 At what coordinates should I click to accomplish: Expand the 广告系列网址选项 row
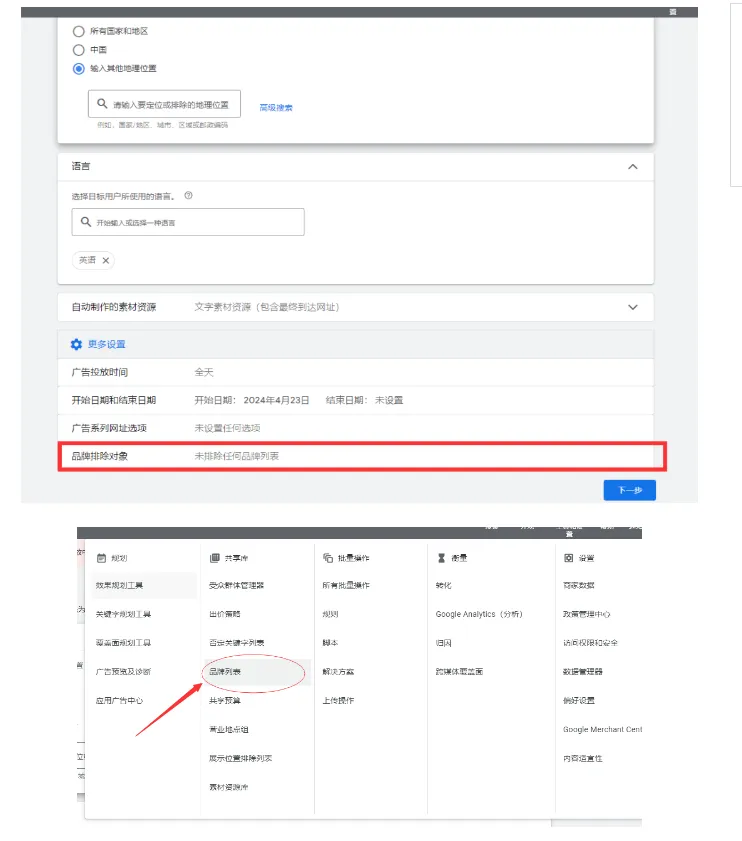click(356, 428)
